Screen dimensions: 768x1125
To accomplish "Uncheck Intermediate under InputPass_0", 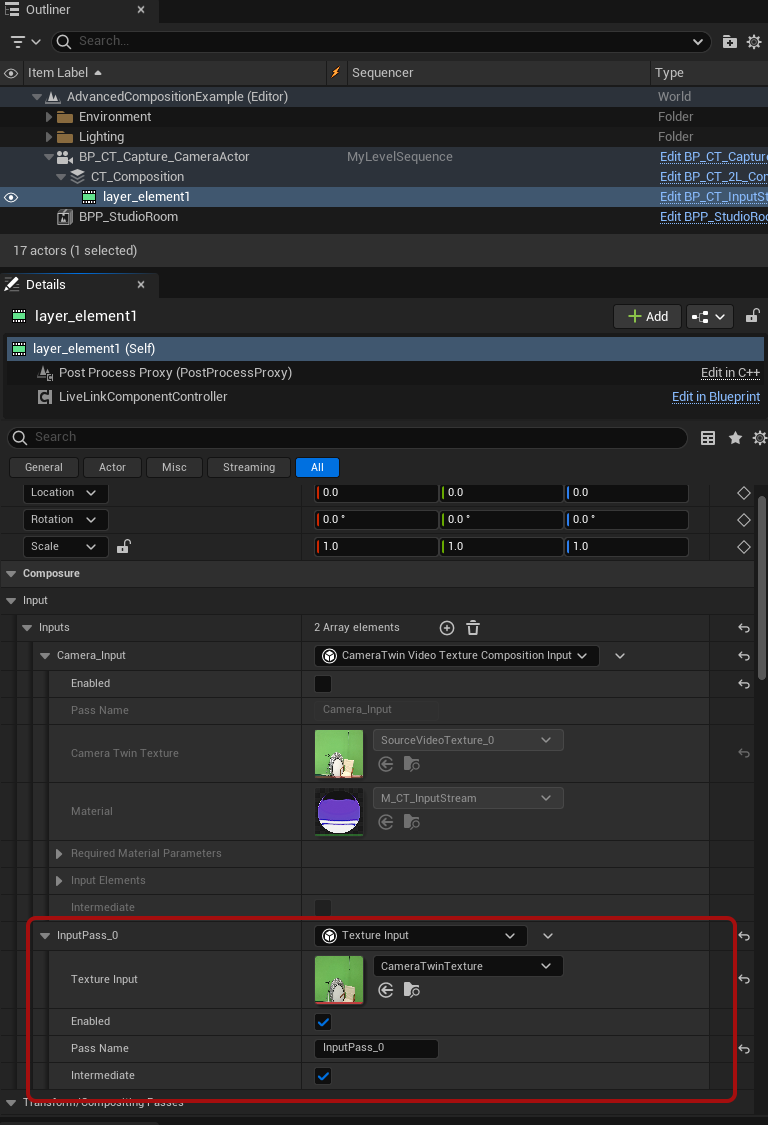I will click(x=323, y=1076).
